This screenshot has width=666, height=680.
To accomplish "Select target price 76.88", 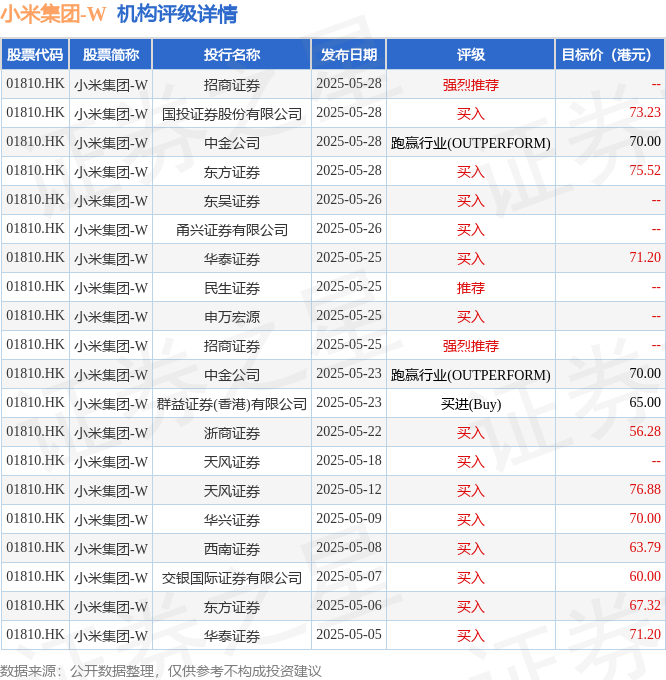I will pyautogui.click(x=645, y=490).
